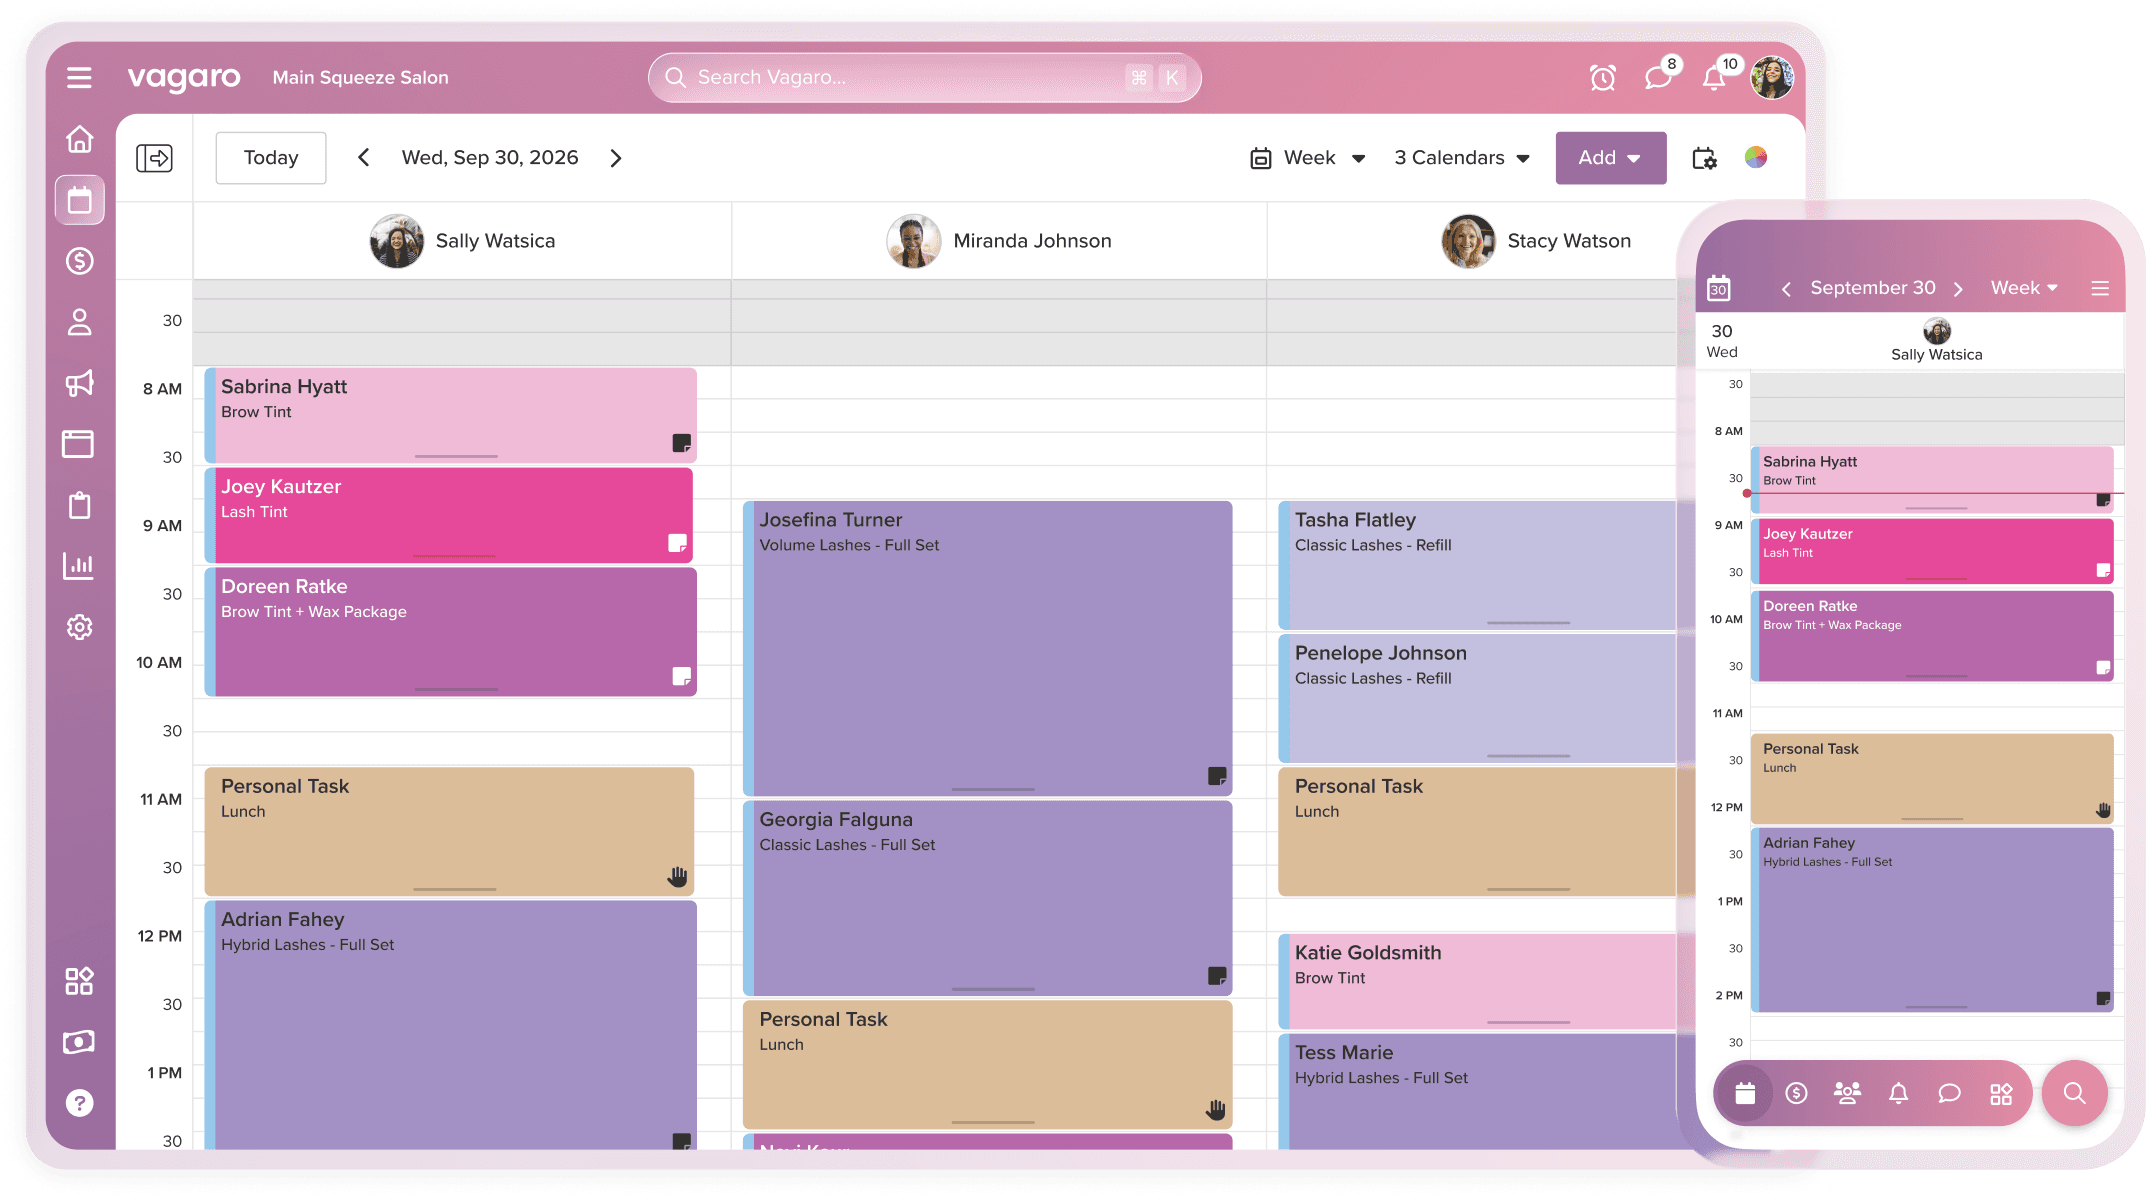The image size is (2146, 1200).
Task: Open the Joey Kautzer Lash Tint appointment
Action: (x=450, y=515)
